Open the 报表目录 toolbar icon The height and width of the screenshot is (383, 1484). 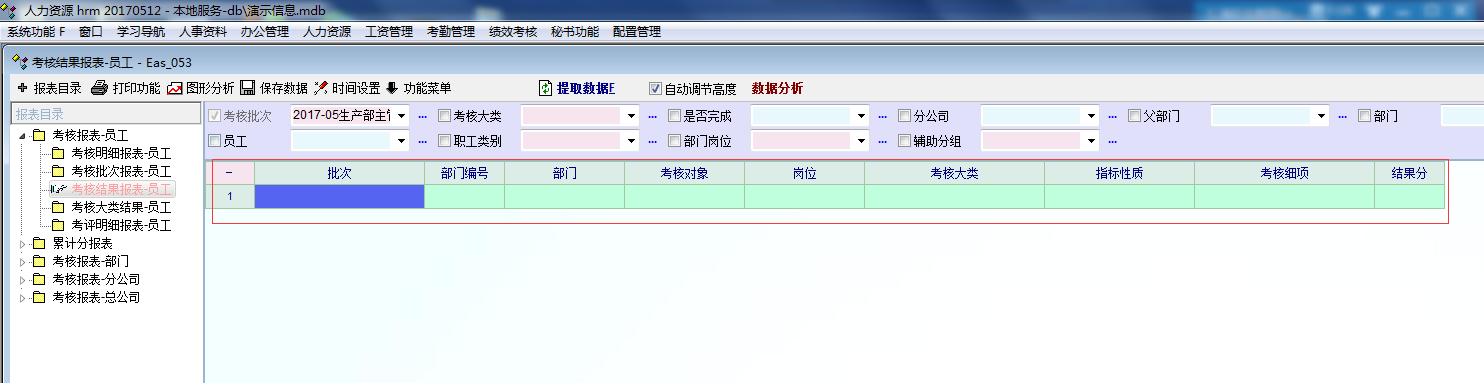(x=23, y=88)
